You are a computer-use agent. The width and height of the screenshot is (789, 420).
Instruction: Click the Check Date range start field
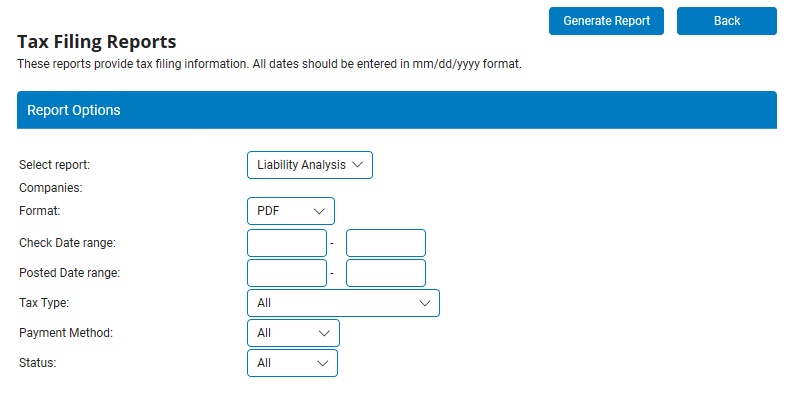pos(287,243)
